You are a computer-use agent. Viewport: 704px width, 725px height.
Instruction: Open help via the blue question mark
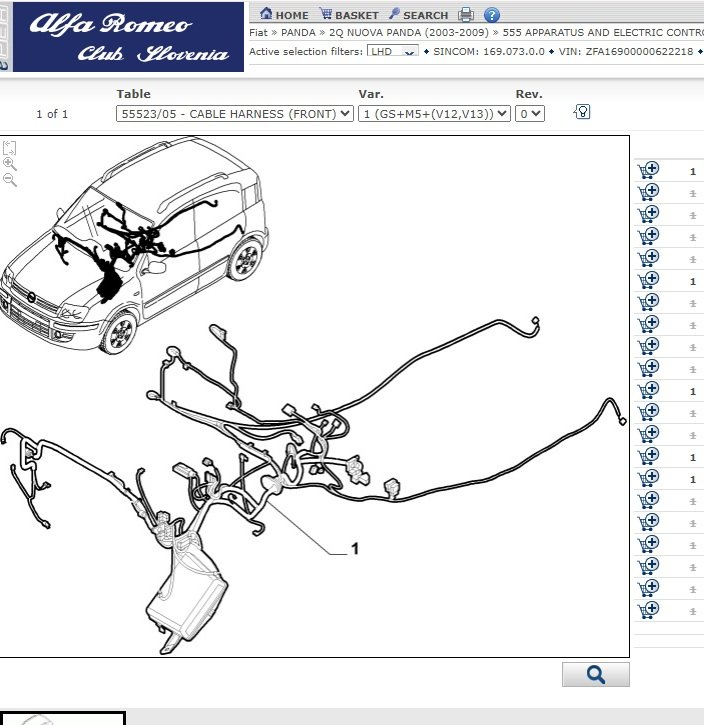[491, 15]
